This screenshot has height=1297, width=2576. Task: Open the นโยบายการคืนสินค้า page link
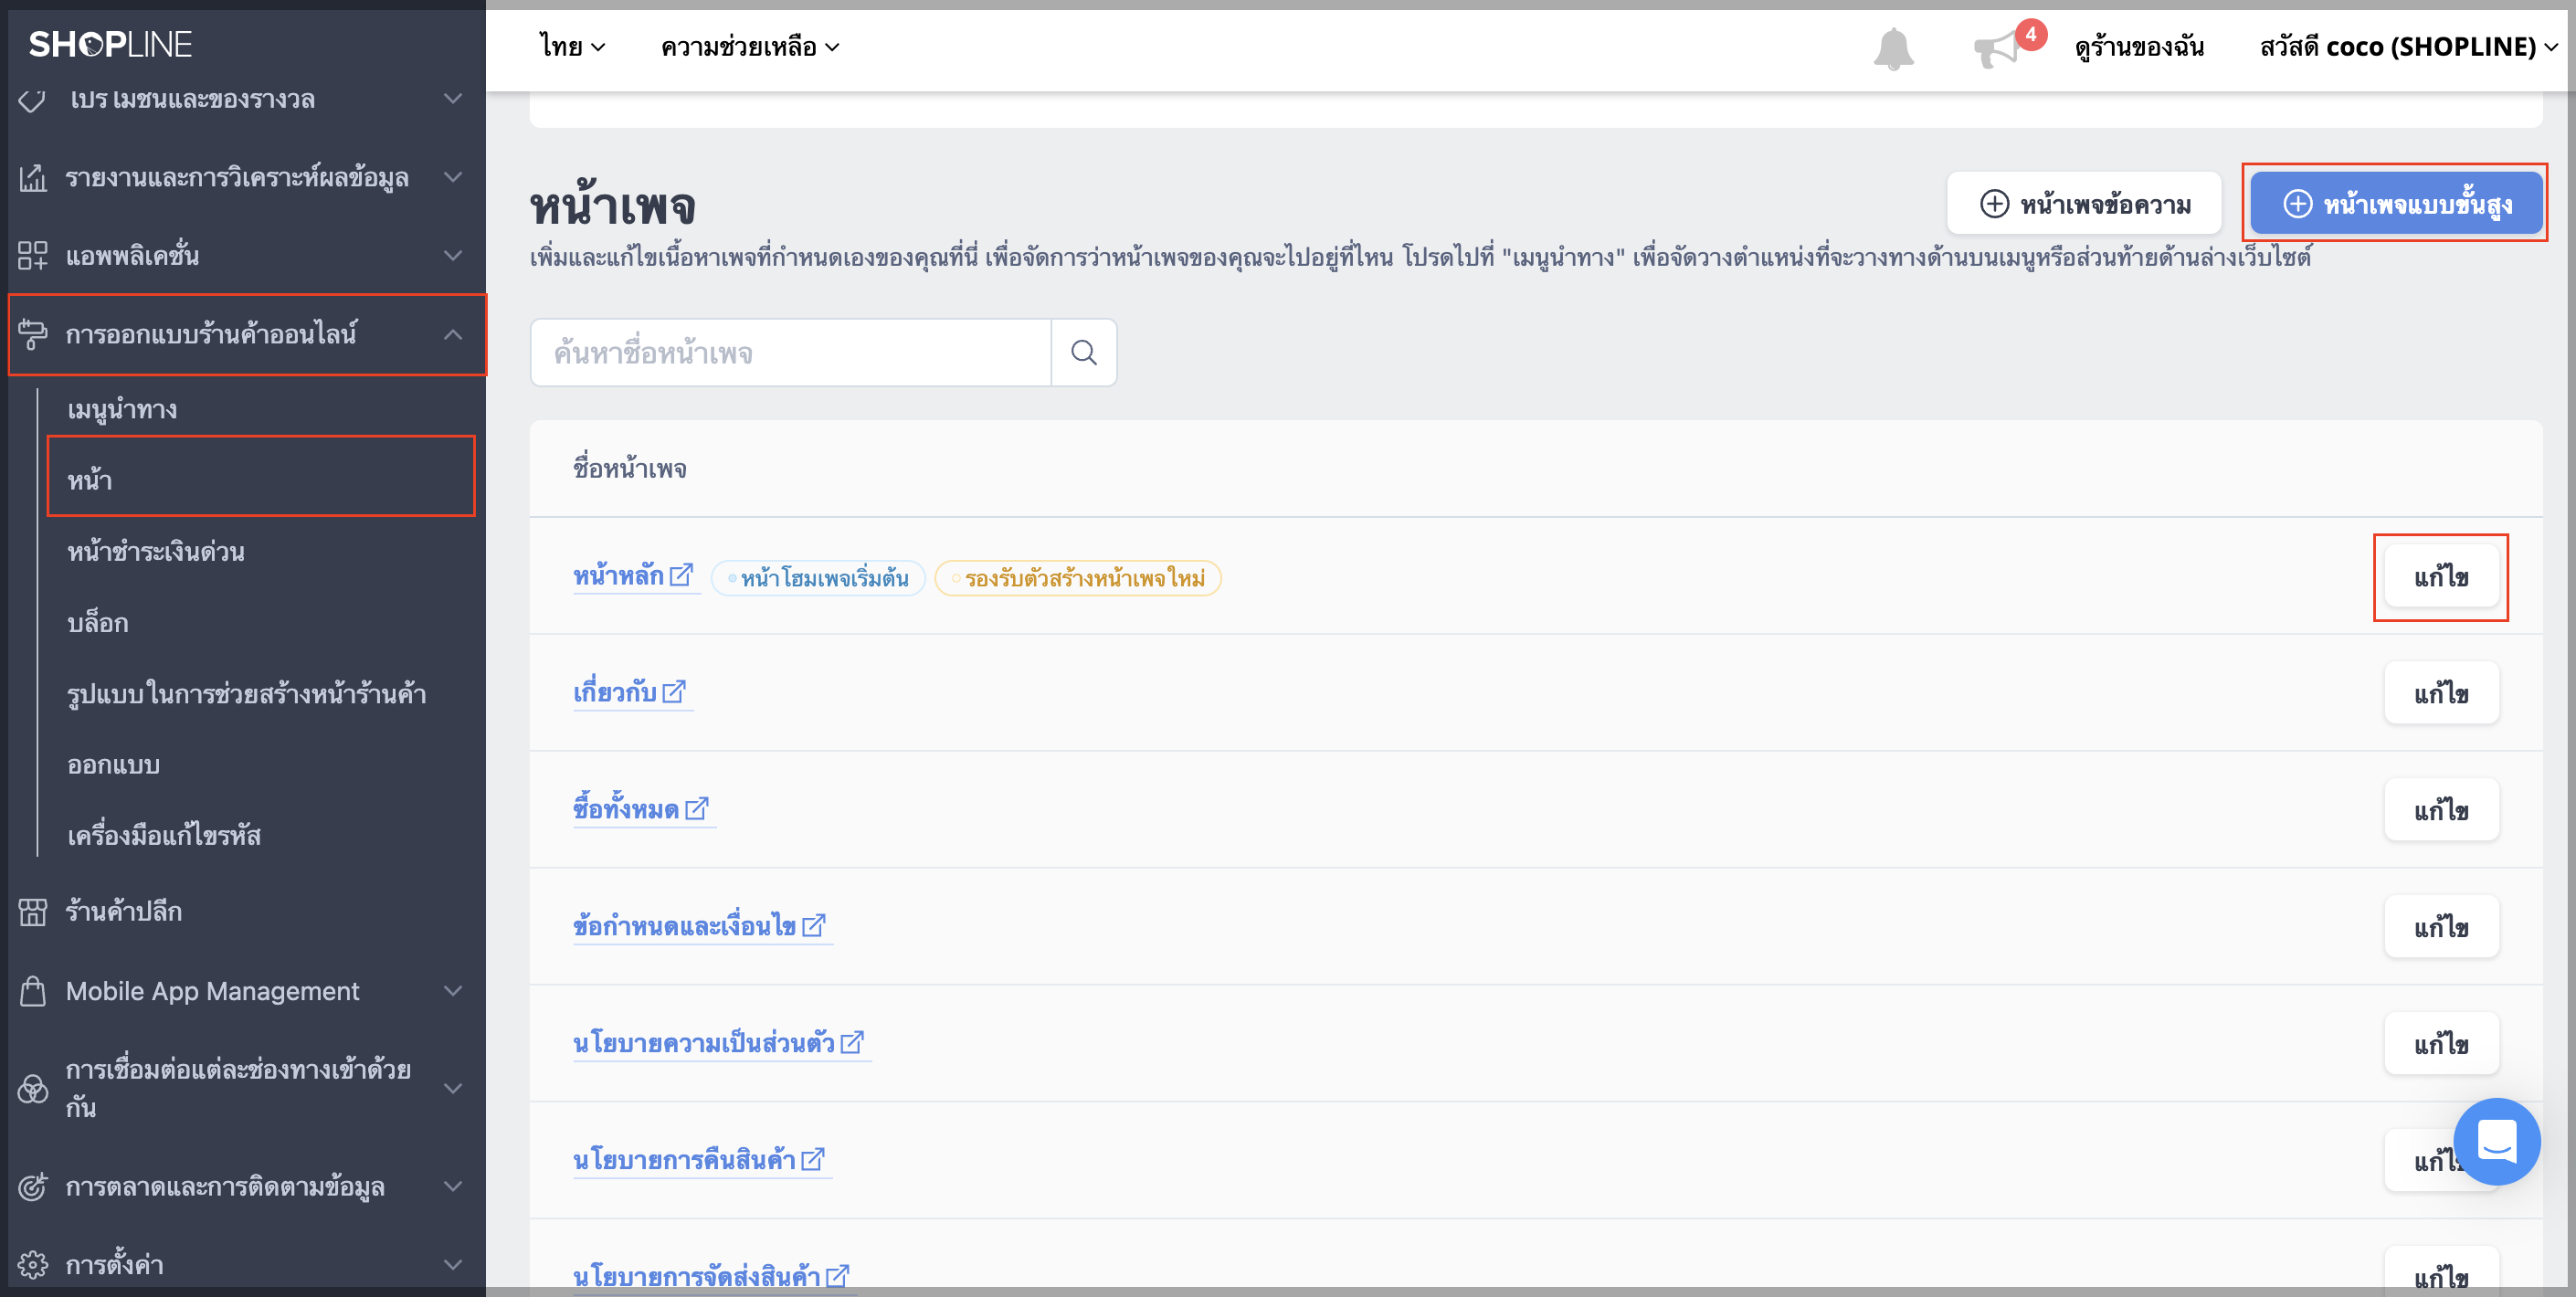[x=684, y=1160]
